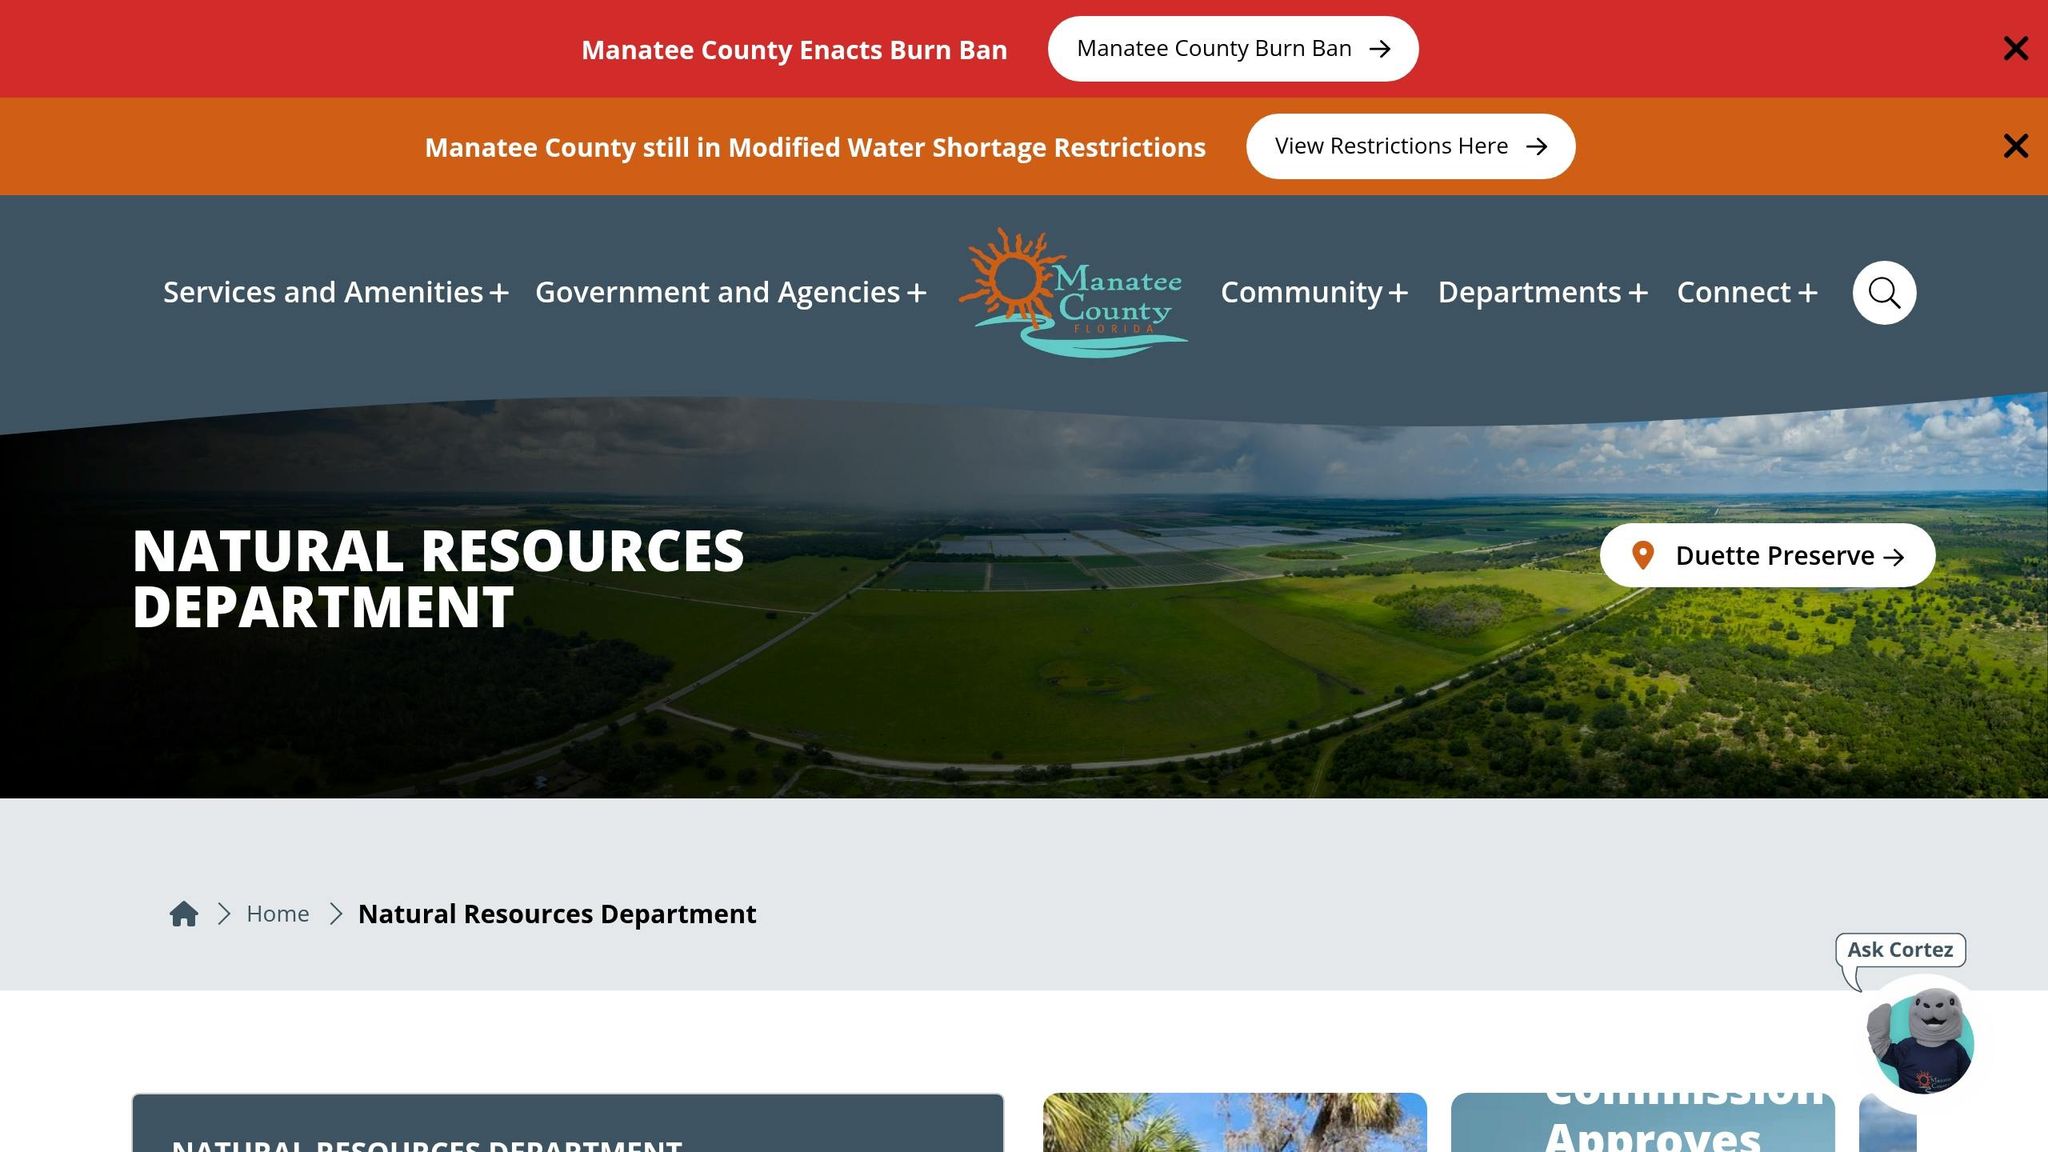Open the Commission Approves news card
The height and width of the screenshot is (1152, 2048).
click(x=1643, y=1122)
